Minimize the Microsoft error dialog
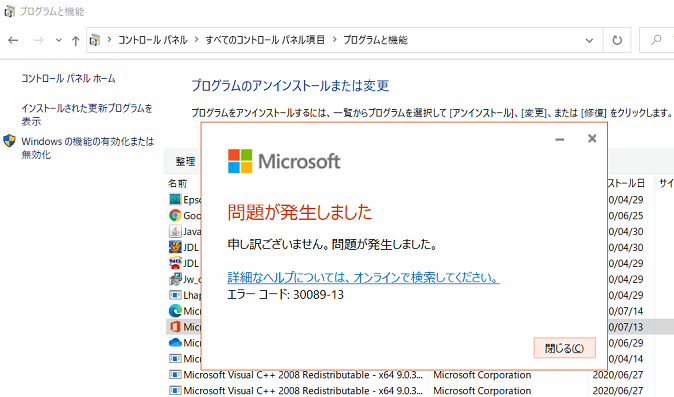 [560, 139]
